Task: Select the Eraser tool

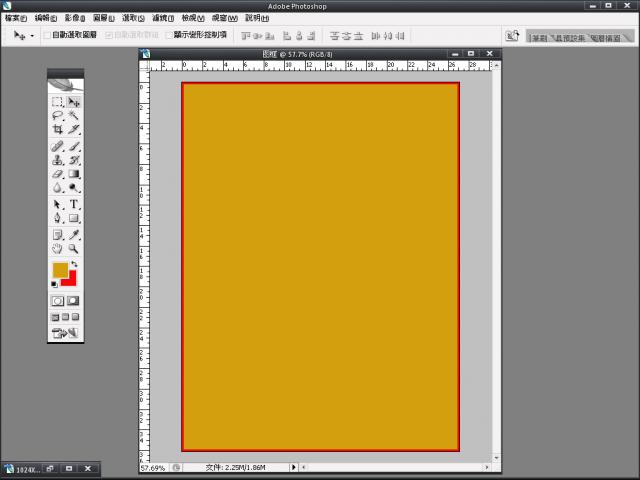Action: [x=58, y=173]
